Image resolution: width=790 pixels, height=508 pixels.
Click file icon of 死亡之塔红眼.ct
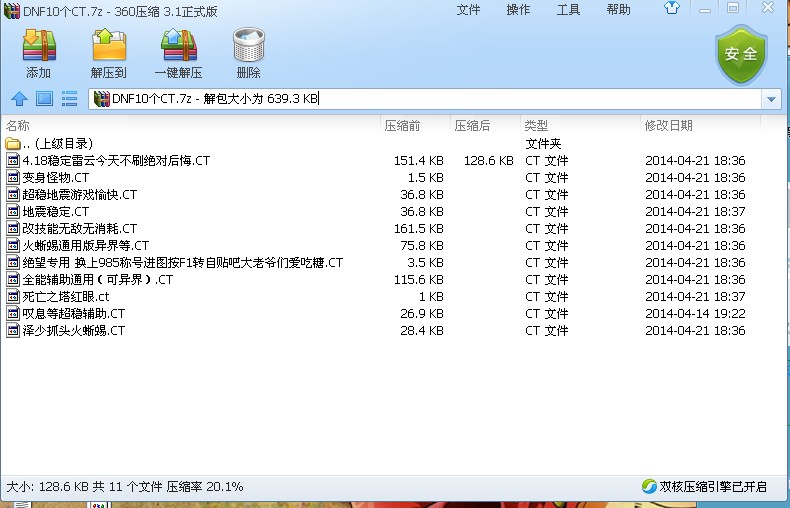13,296
